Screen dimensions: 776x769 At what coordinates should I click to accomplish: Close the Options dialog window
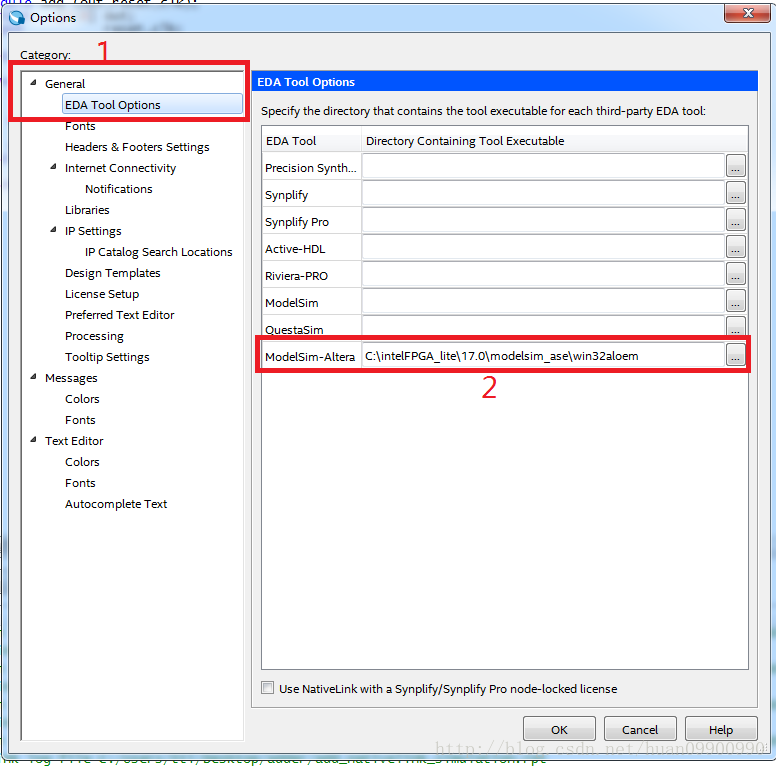[x=747, y=13]
